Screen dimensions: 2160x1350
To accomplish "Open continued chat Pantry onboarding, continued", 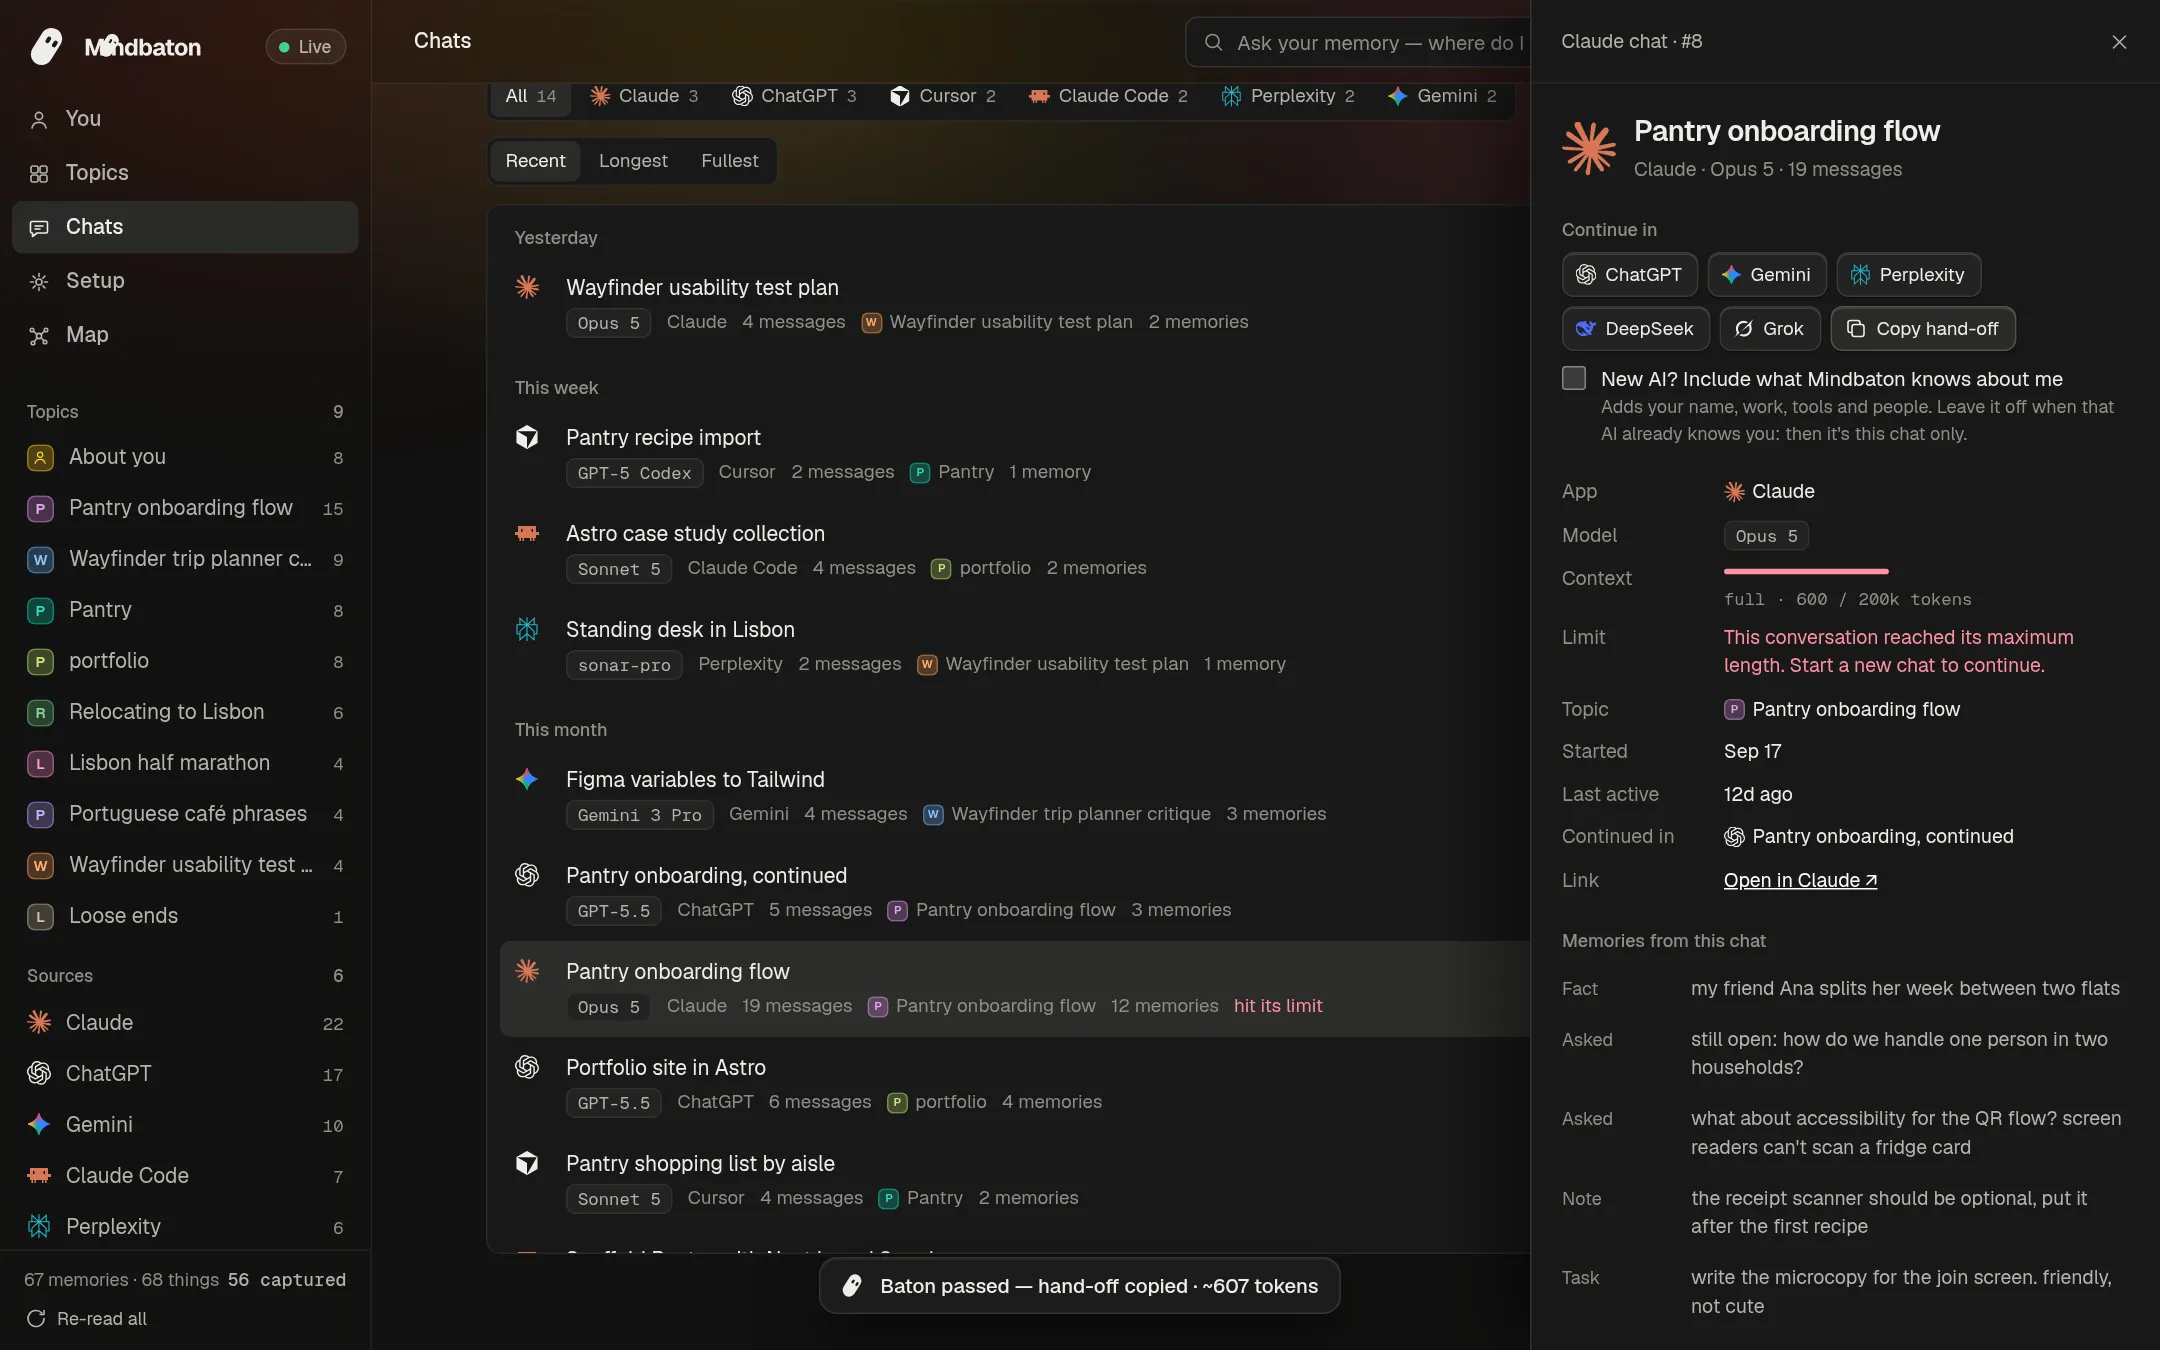I will [1868, 836].
